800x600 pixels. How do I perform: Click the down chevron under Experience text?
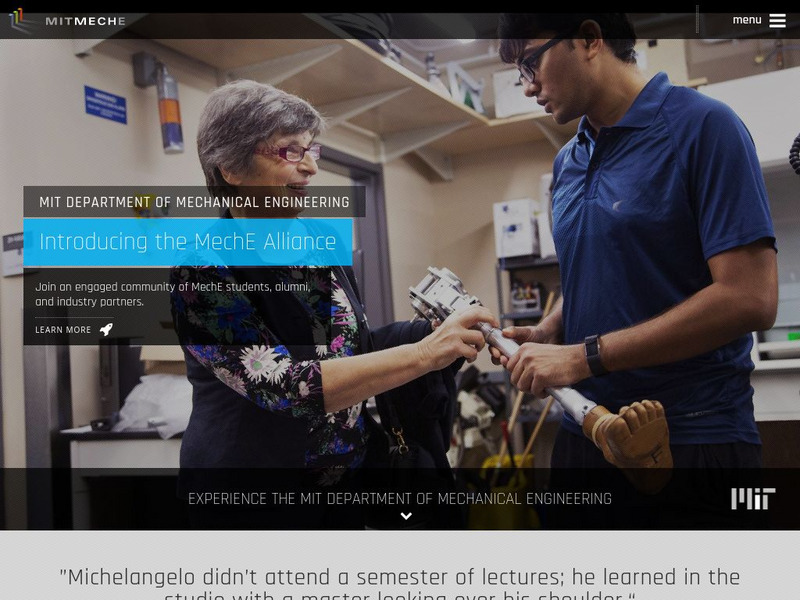coord(406,516)
